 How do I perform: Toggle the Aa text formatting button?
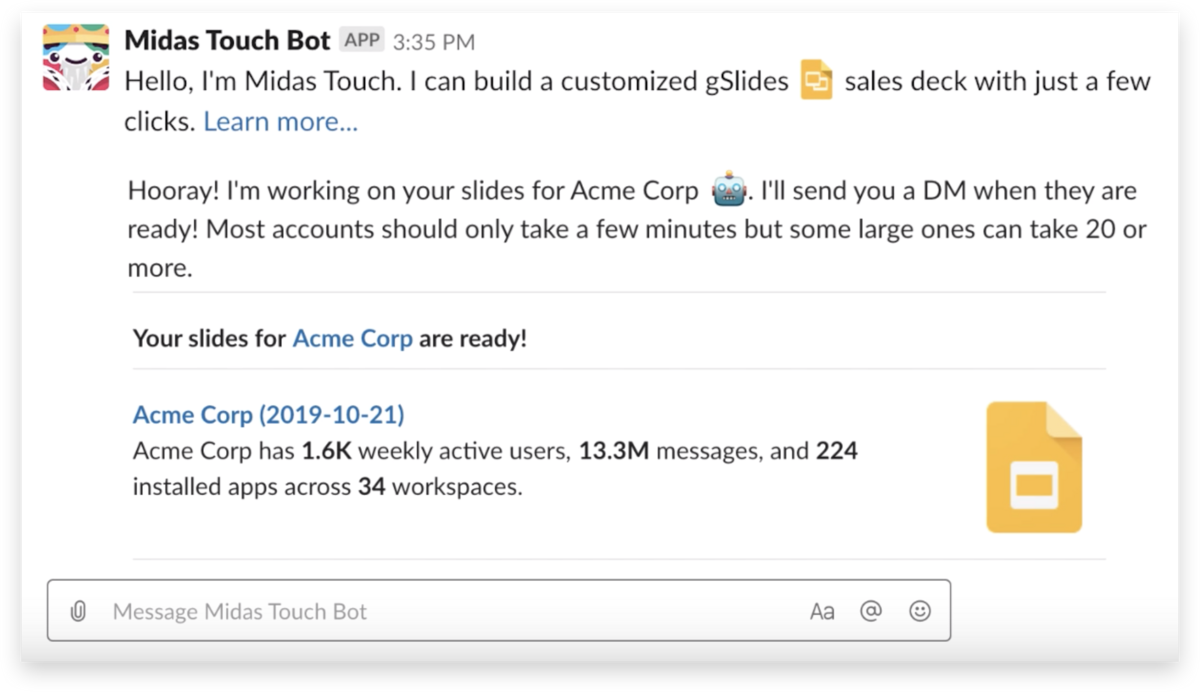[x=822, y=611]
